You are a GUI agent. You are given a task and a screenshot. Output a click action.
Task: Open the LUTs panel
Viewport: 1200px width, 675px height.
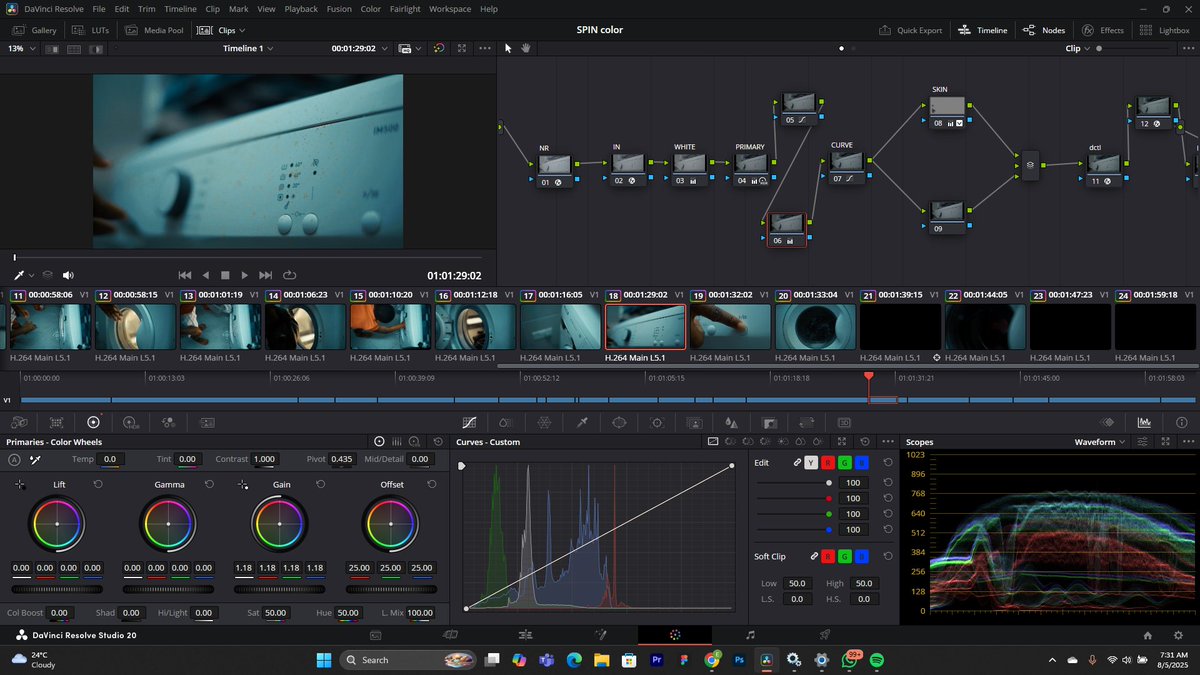[90, 30]
